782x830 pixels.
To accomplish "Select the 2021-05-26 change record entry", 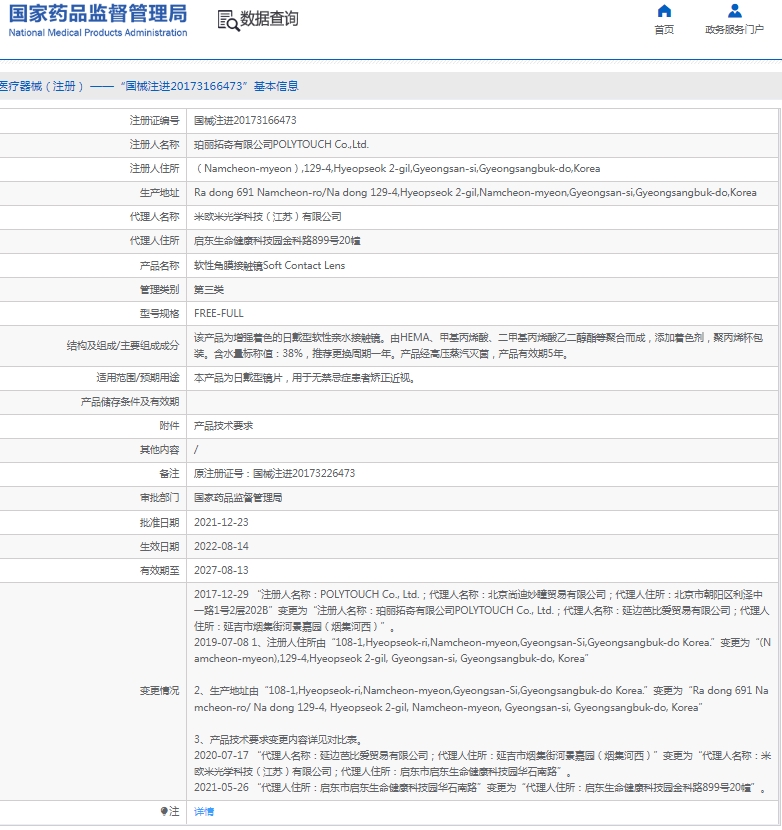I will (x=481, y=788).
